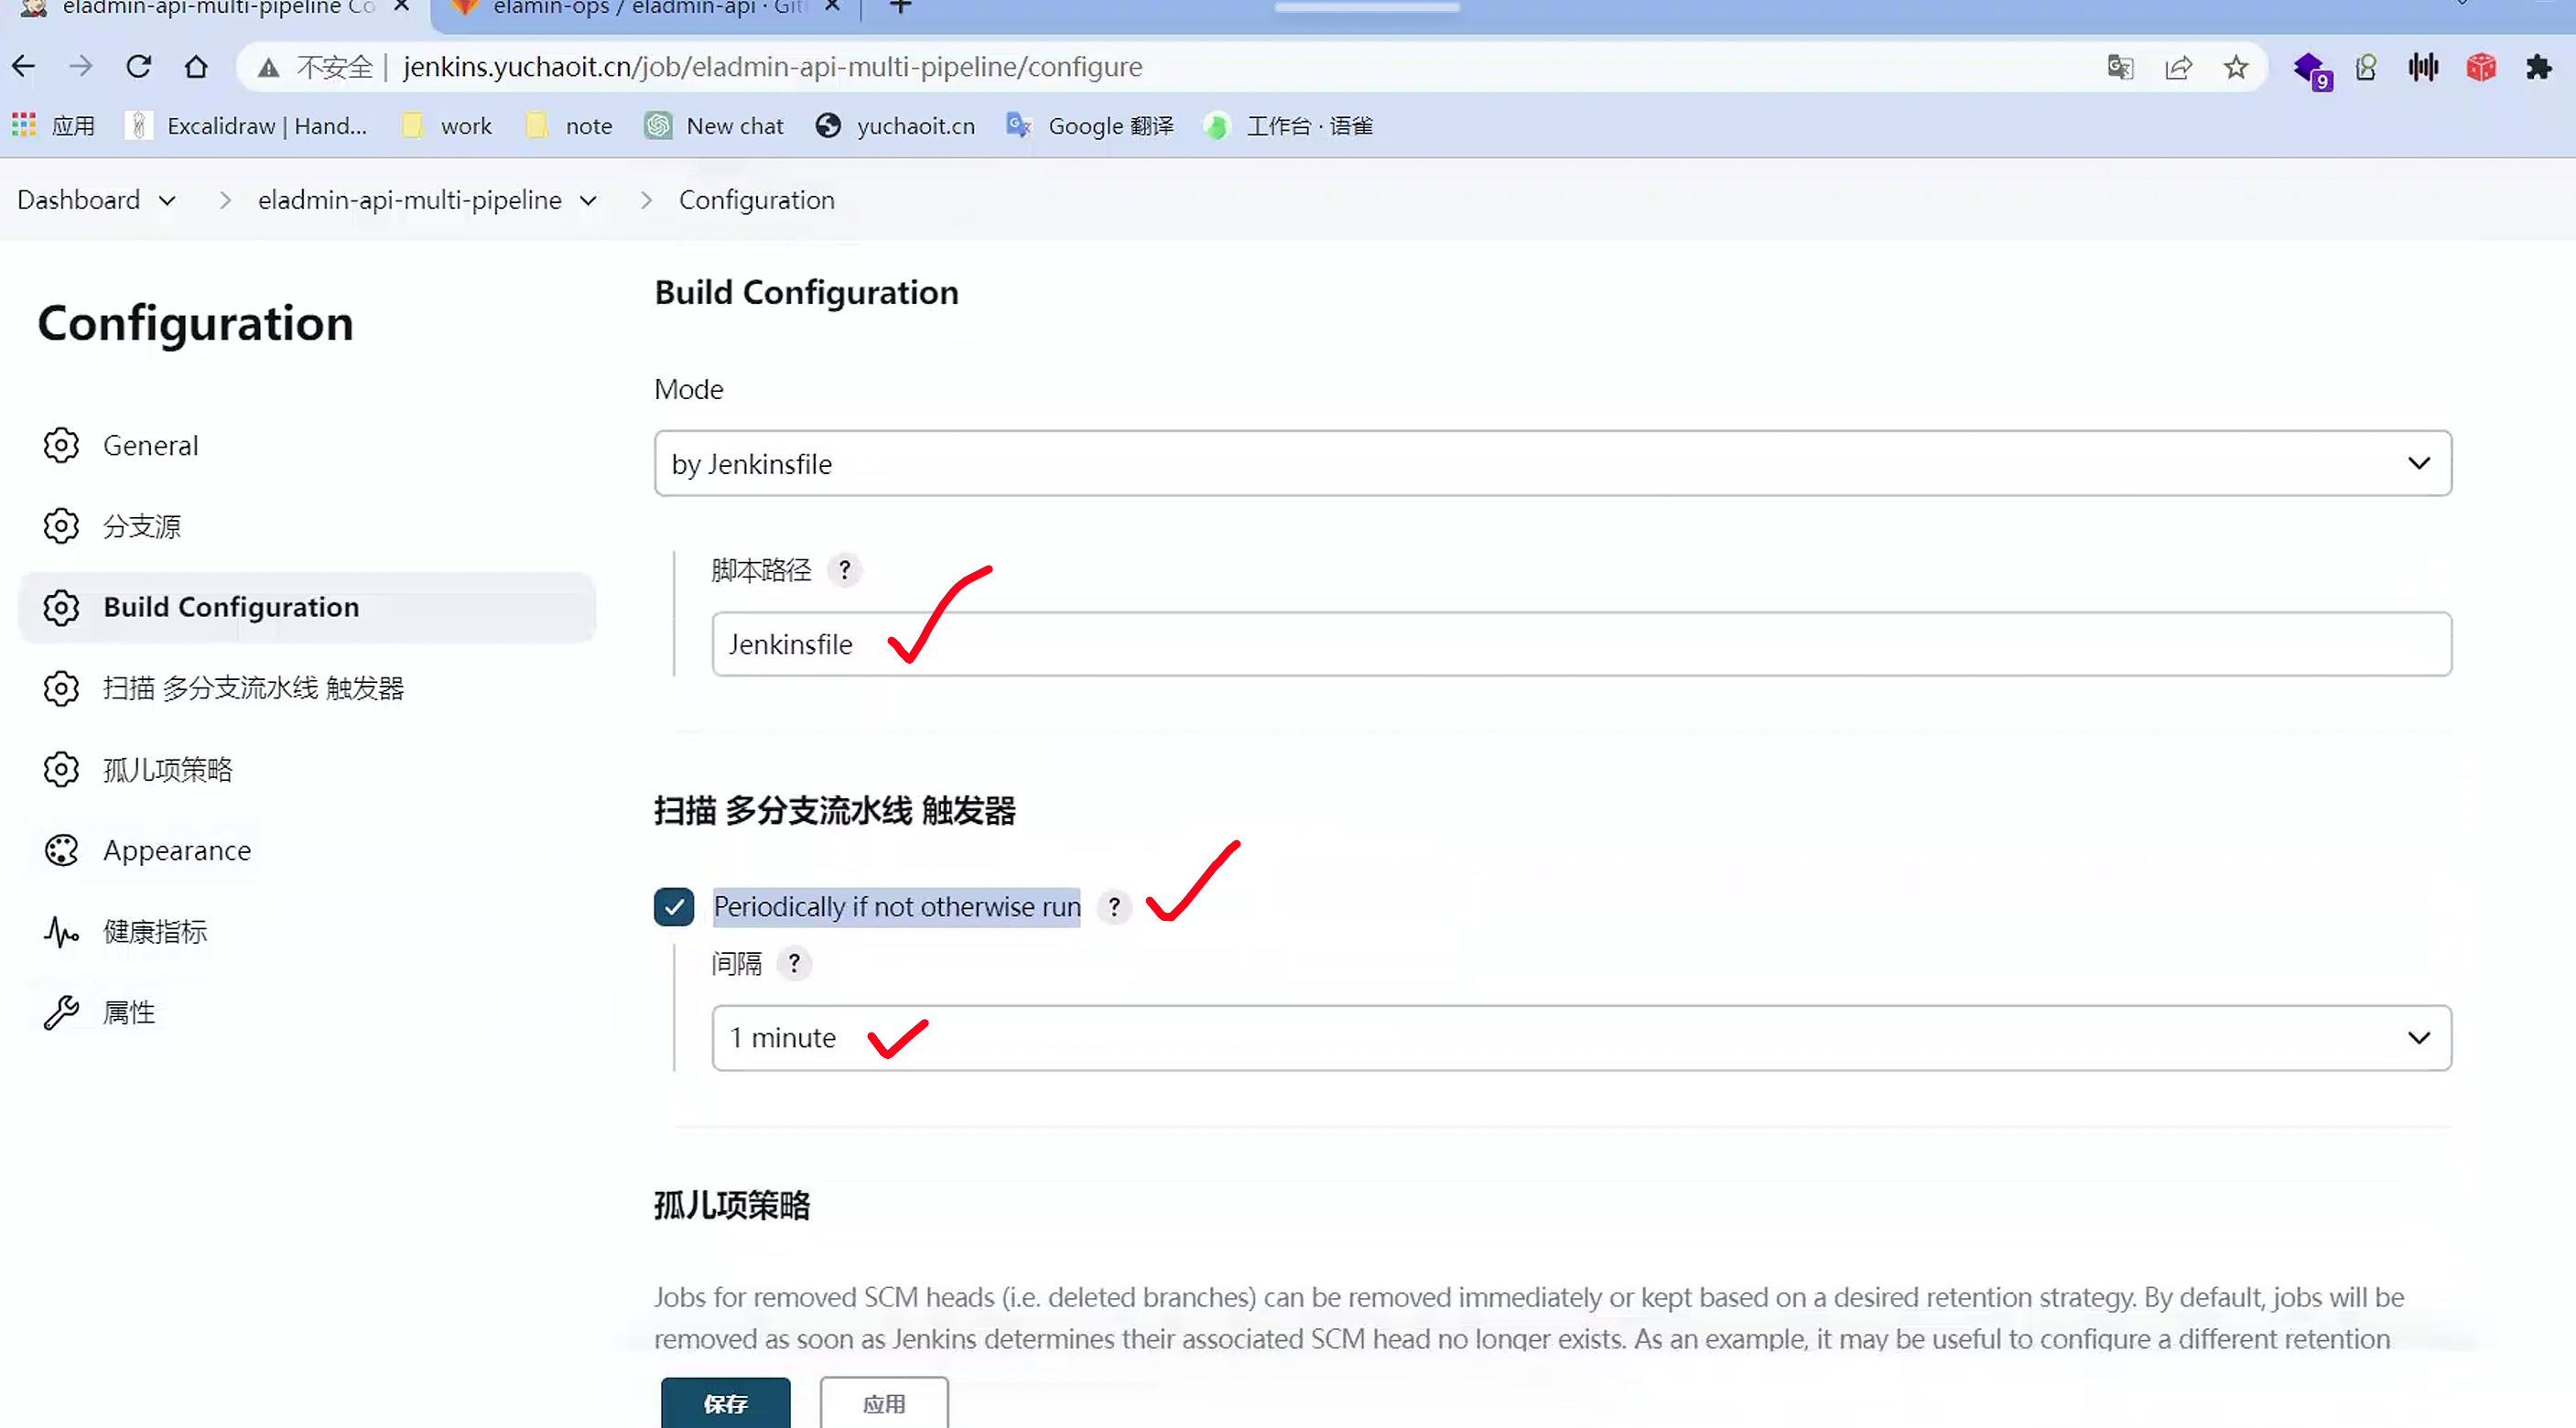Click the browser reload page icon
This screenshot has height=1428, width=2576.
(138, 67)
